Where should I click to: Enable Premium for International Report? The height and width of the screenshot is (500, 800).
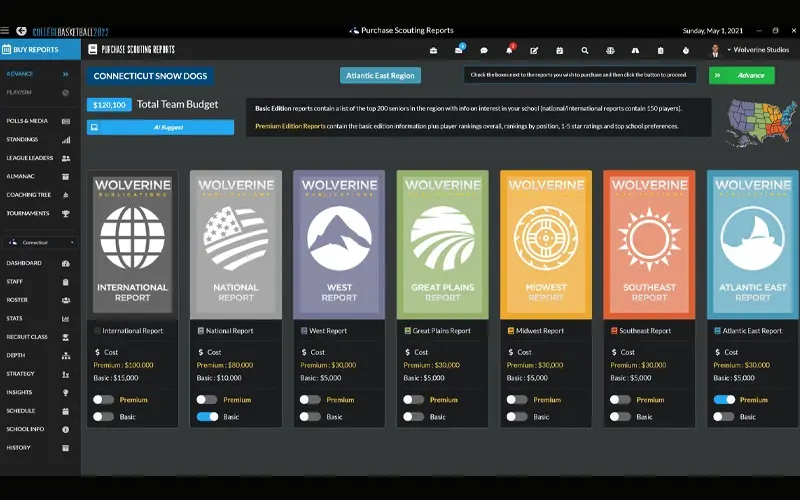[x=103, y=400]
